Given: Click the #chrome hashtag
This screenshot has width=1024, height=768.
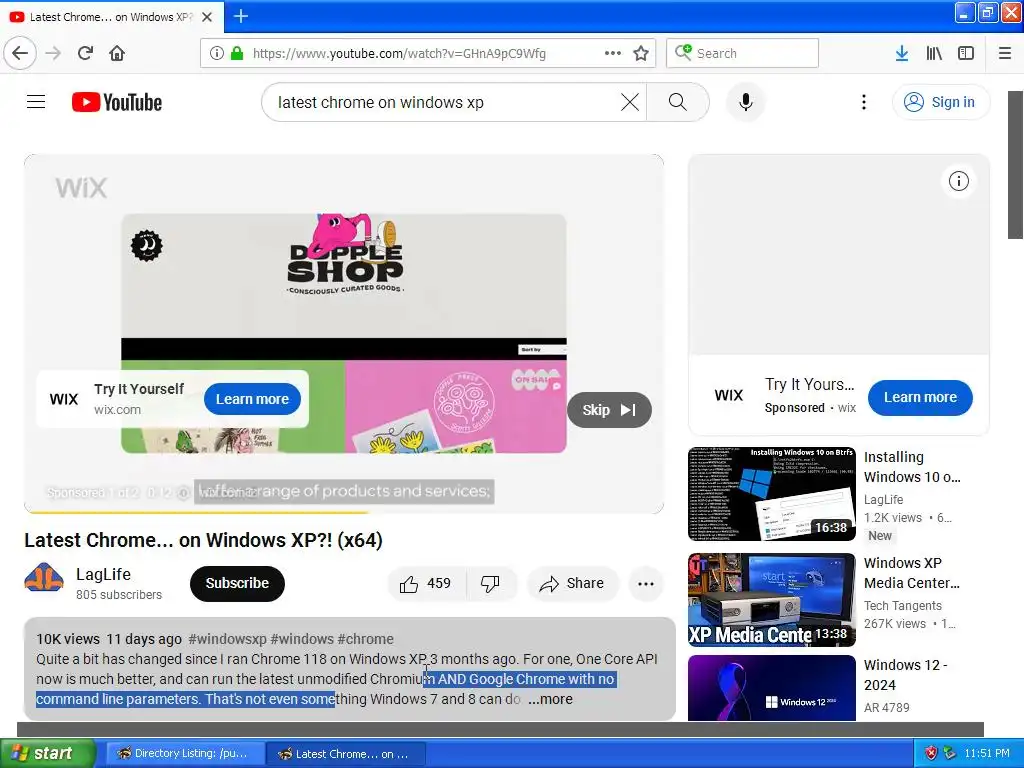Looking at the screenshot, I should pyautogui.click(x=366, y=639).
